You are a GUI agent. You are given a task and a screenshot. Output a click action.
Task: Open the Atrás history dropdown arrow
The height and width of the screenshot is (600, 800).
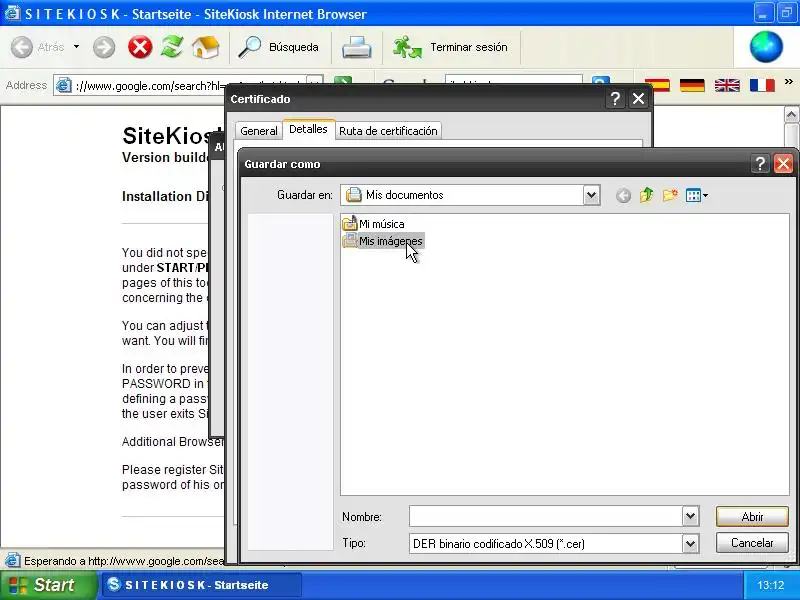pyautogui.click(x=77, y=47)
